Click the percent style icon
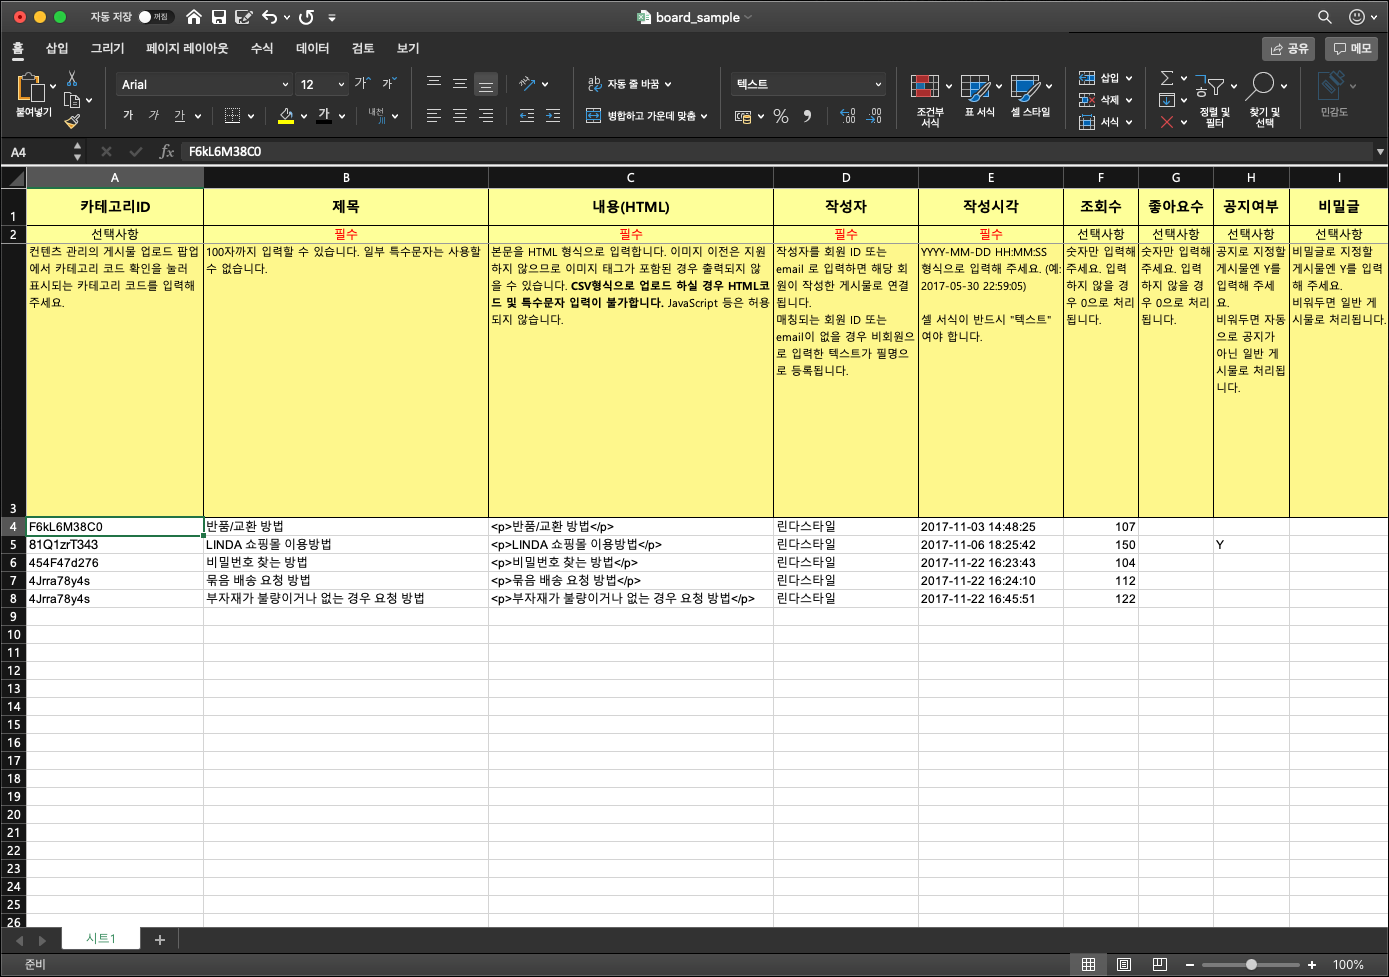 pyautogui.click(x=781, y=116)
